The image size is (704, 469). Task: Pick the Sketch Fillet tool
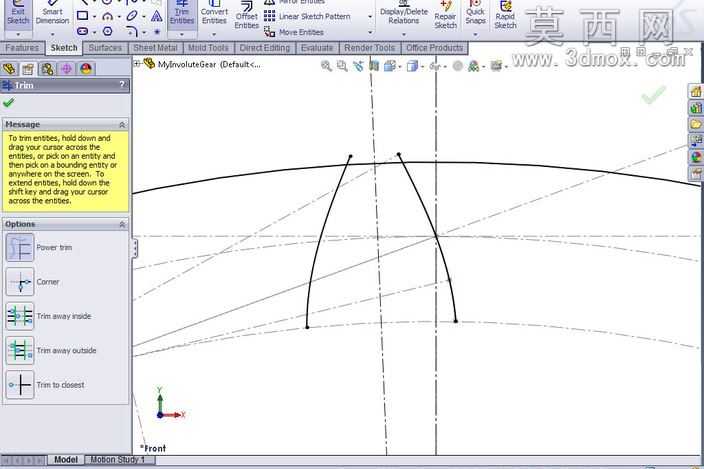pyautogui.click(x=132, y=31)
